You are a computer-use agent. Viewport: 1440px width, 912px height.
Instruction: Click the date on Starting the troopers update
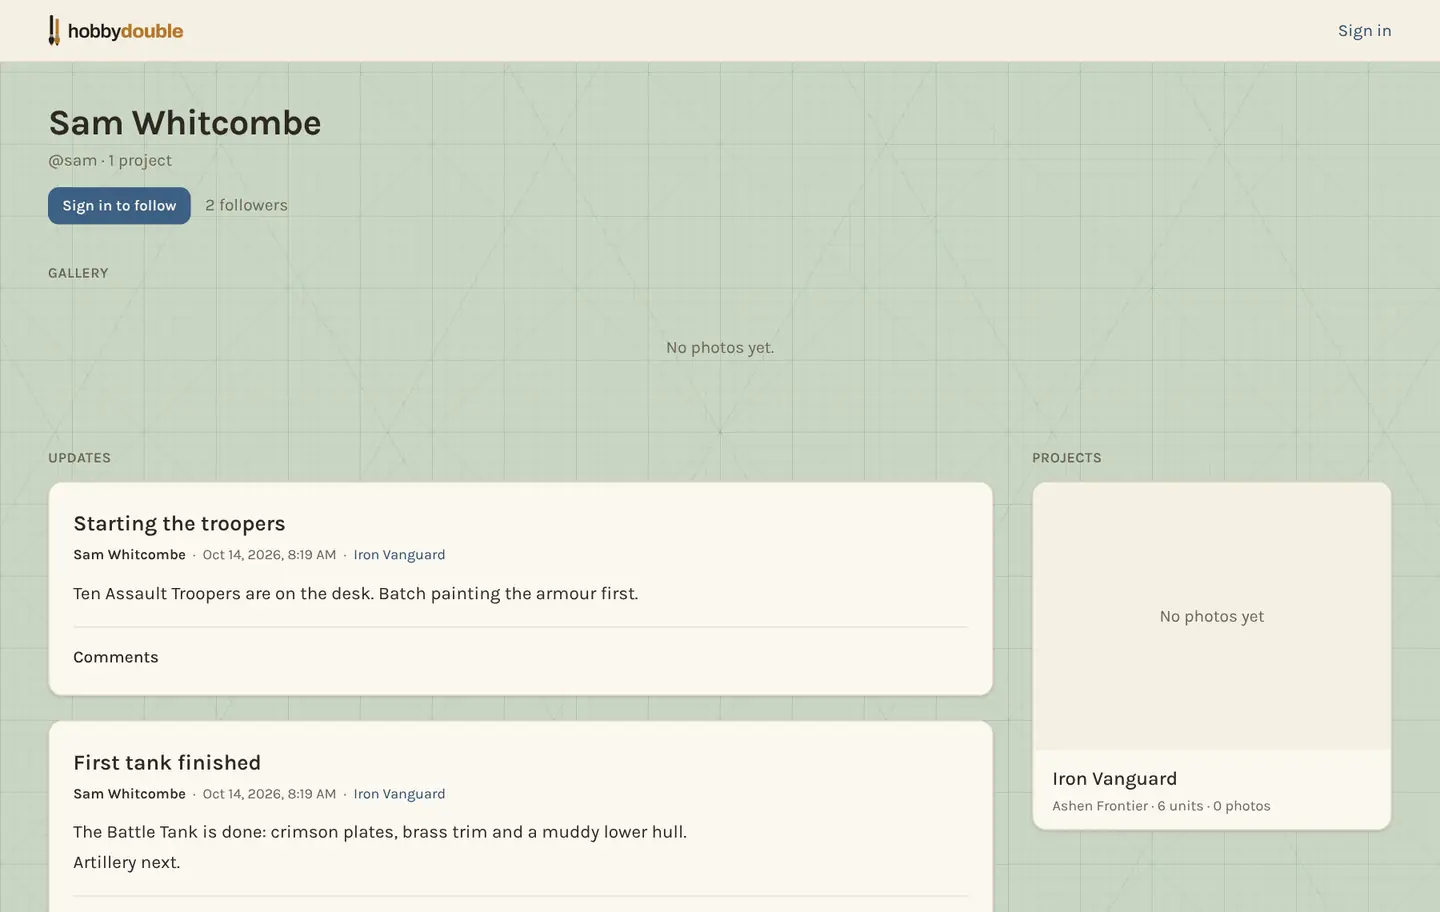(269, 555)
